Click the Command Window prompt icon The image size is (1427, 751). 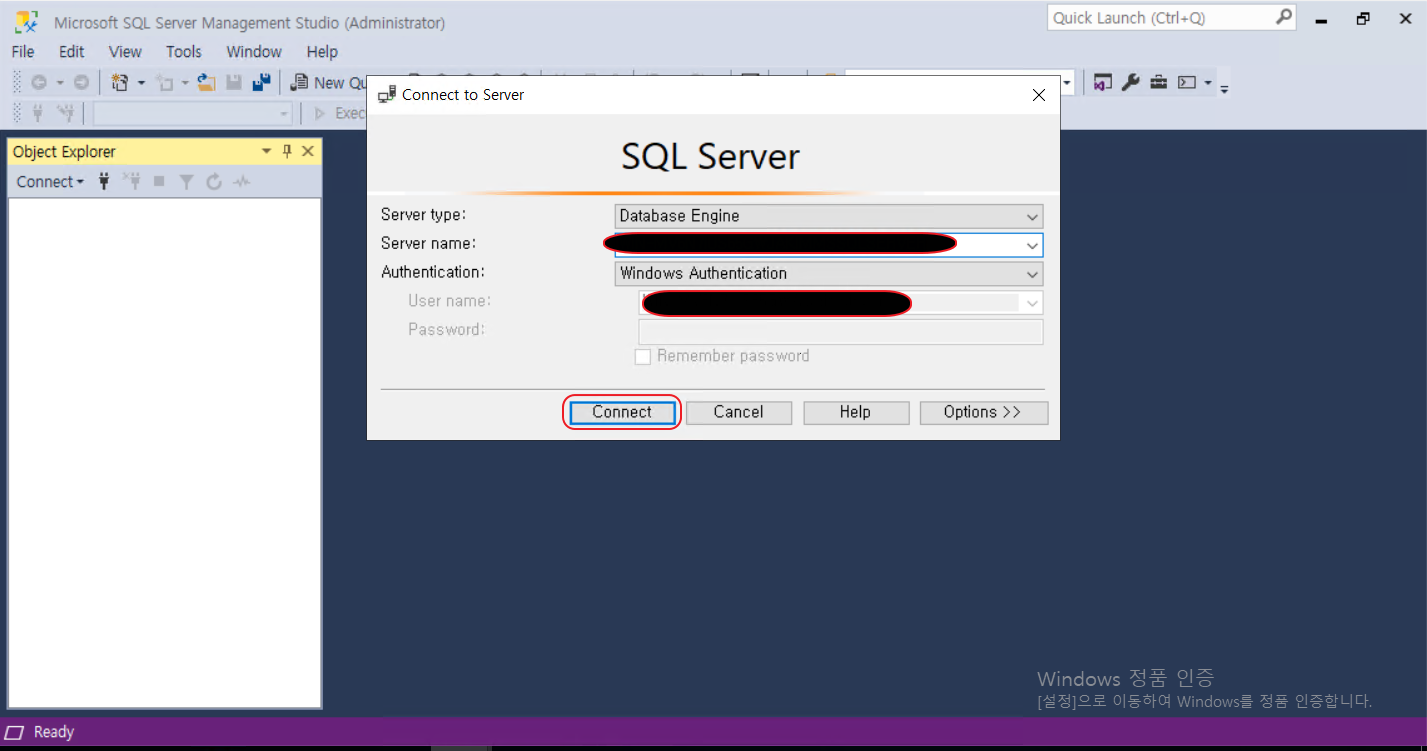click(1187, 83)
